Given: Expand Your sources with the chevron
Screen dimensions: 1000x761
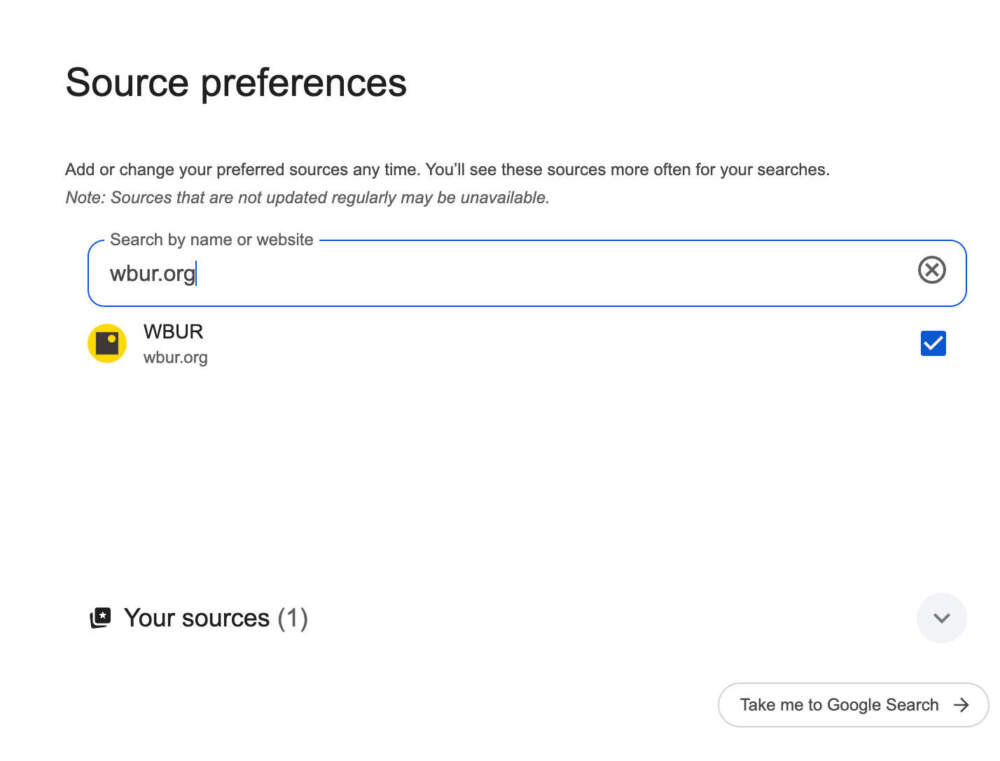Looking at the screenshot, I should tap(941, 618).
